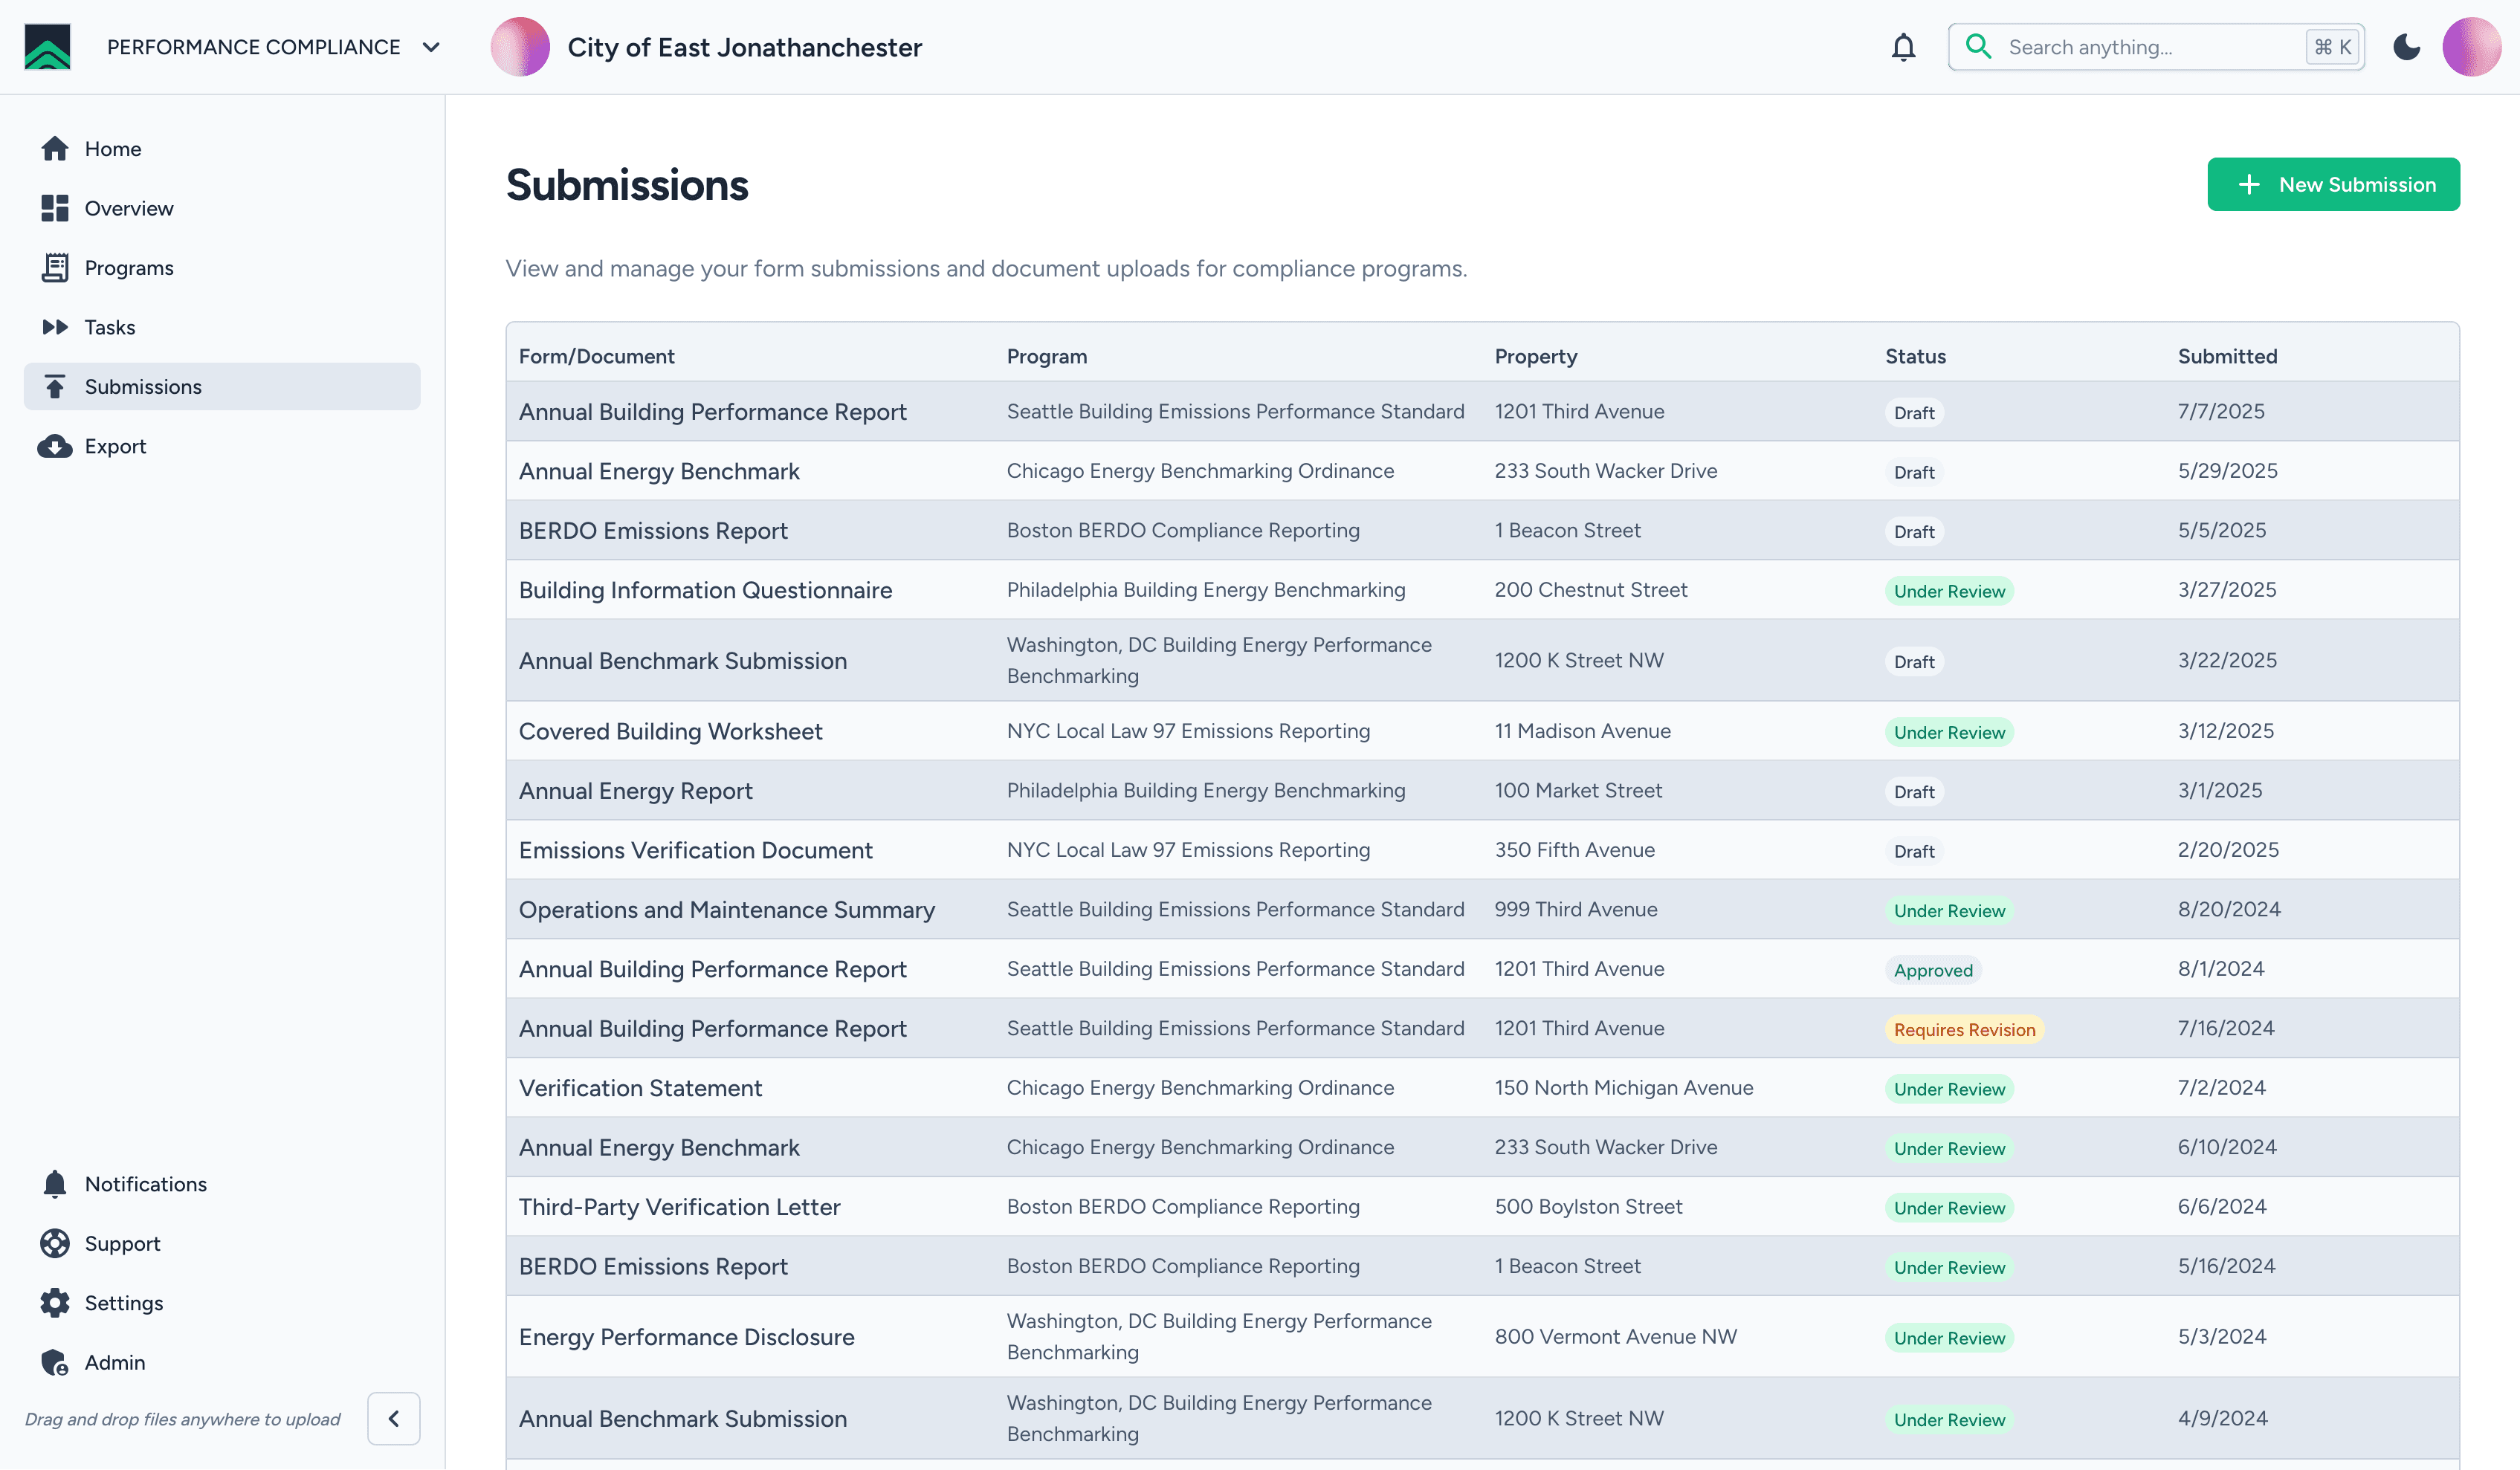Open notifications bell in top bar
The width and height of the screenshot is (2520, 1470).
[1903, 47]
